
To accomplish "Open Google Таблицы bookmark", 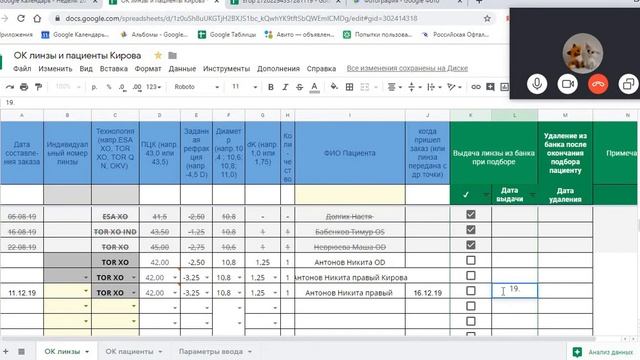I will [x=227, y=35].
